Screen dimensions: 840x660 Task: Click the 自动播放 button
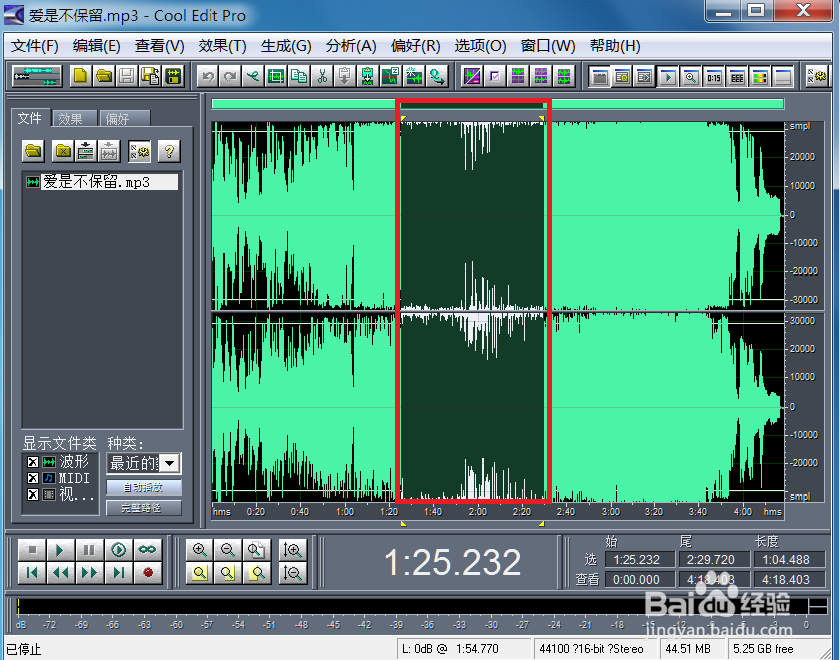(x=144, y=488)
